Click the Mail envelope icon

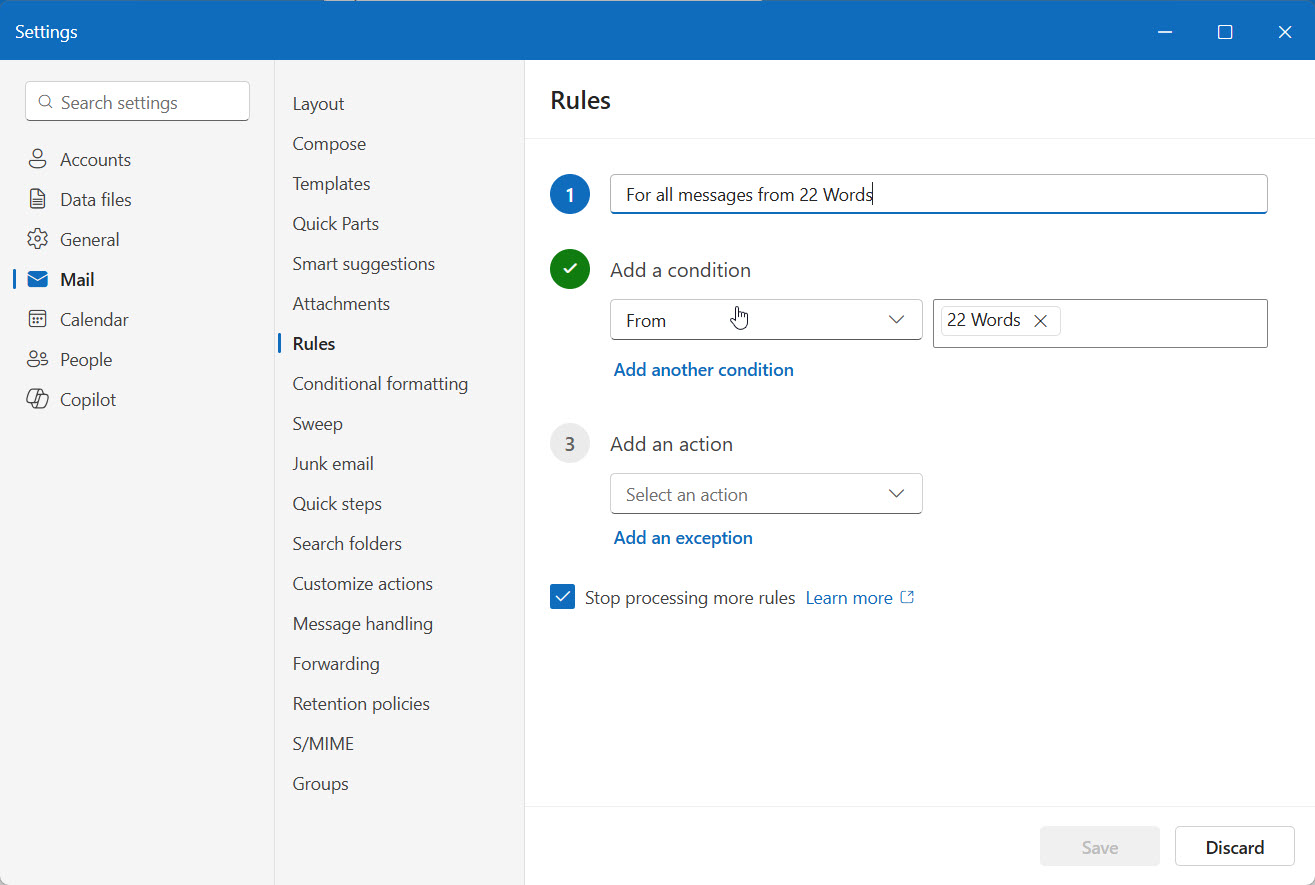38,279
